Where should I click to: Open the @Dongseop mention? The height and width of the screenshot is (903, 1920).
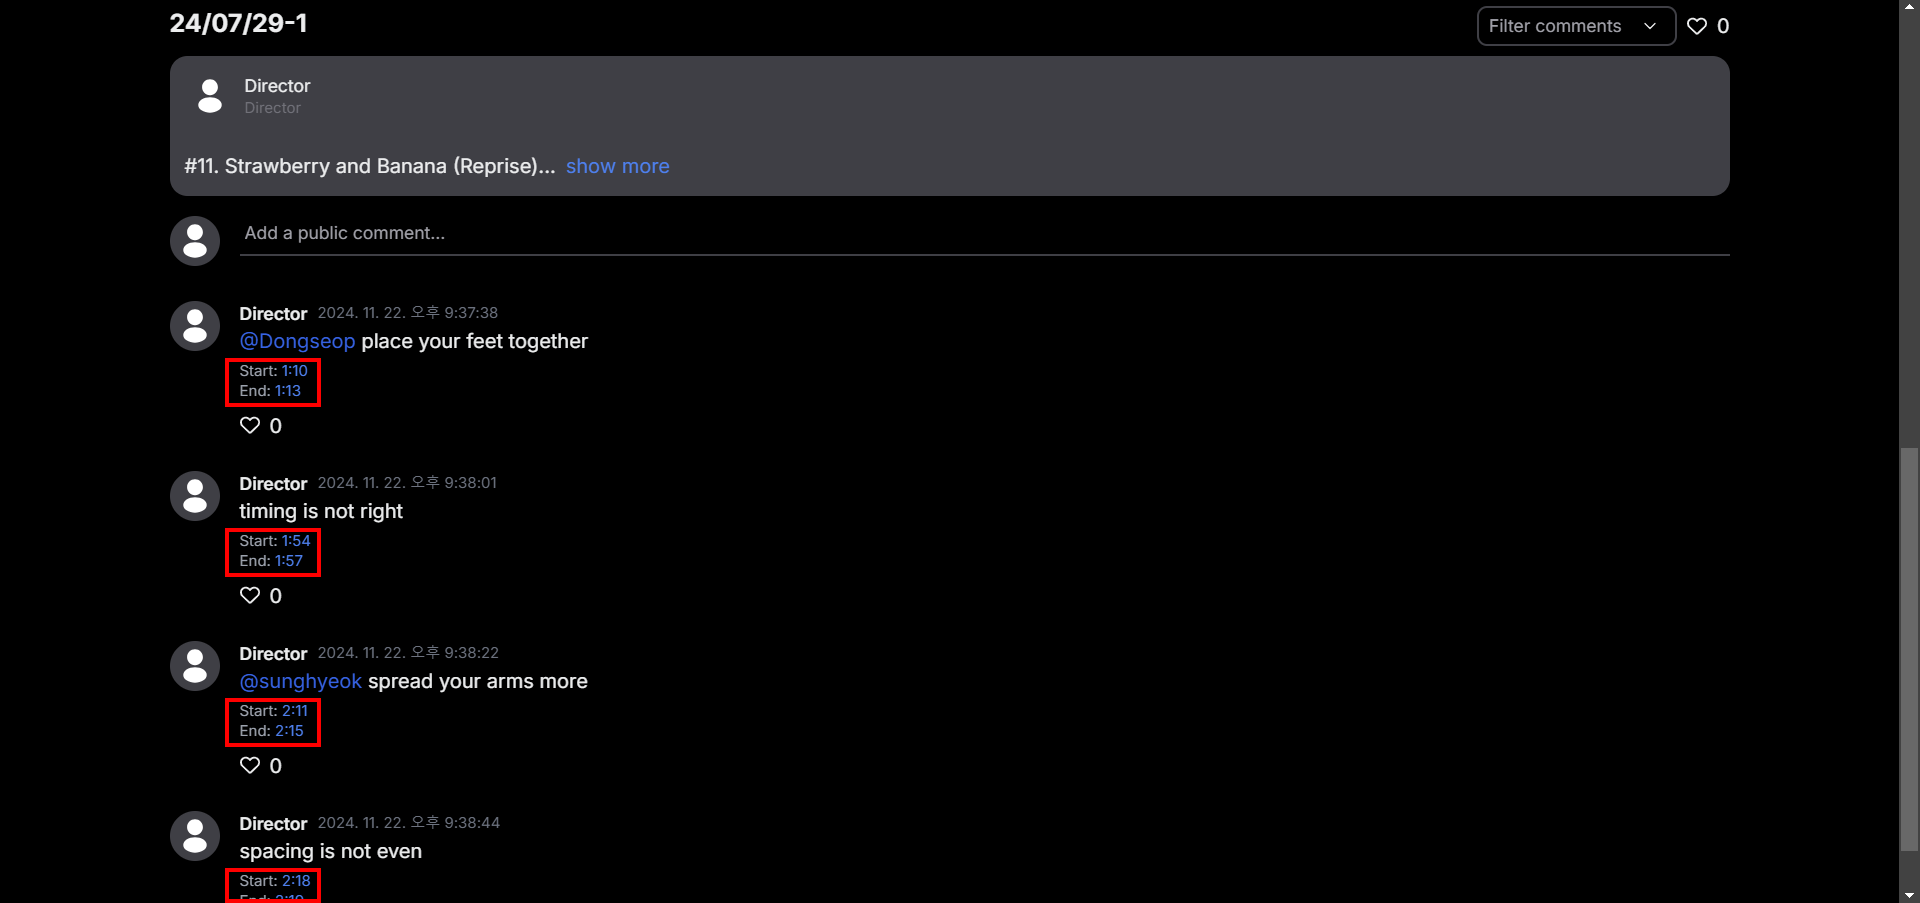pyautogui.click(x=297, y=341)
